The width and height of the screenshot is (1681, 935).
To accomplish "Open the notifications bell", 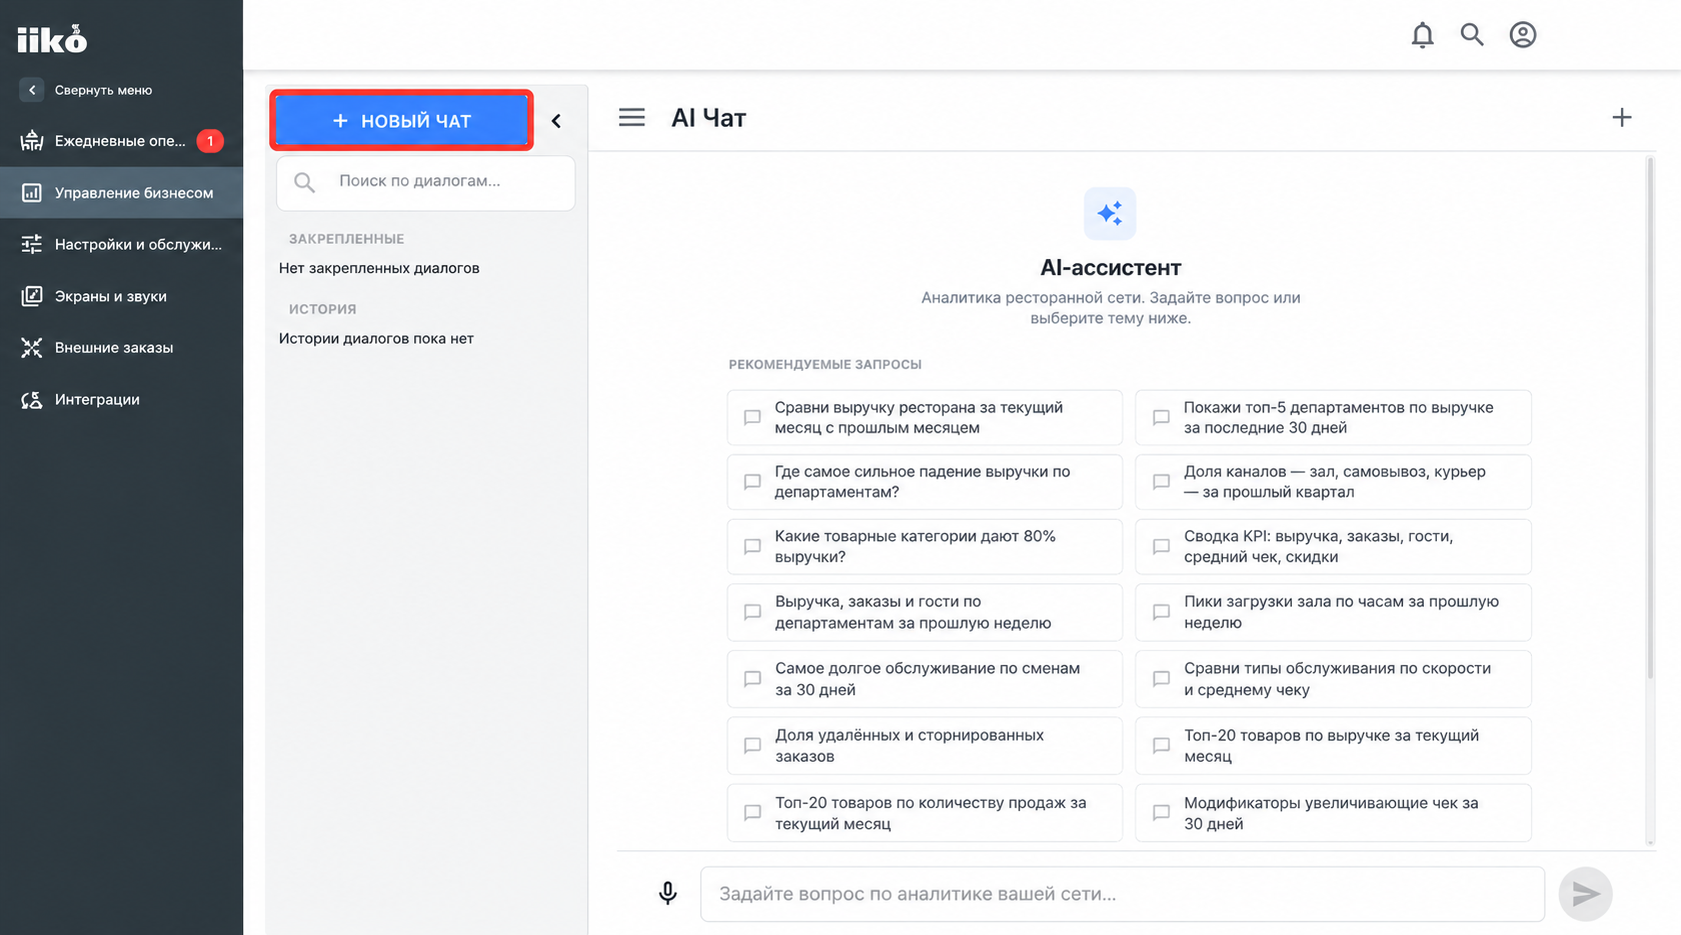I will (1422, 35).
